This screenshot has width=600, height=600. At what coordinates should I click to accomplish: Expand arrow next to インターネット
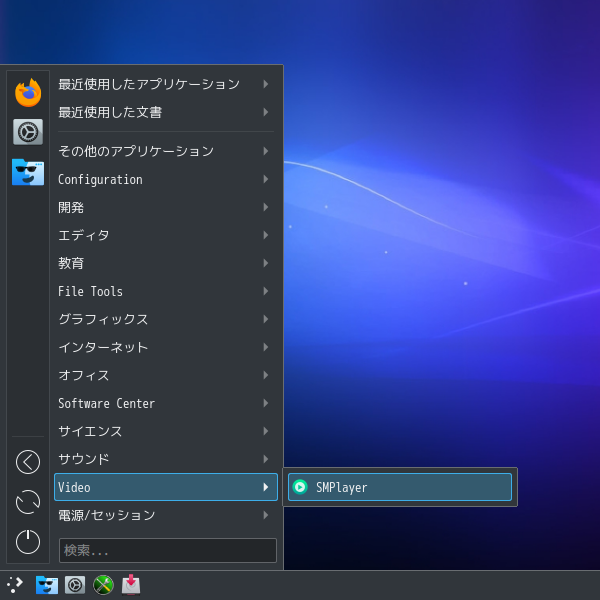point(266,347)
